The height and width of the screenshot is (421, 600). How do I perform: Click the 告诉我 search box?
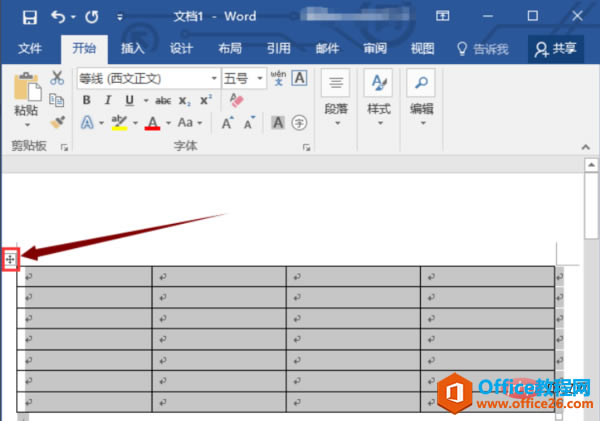483,49
